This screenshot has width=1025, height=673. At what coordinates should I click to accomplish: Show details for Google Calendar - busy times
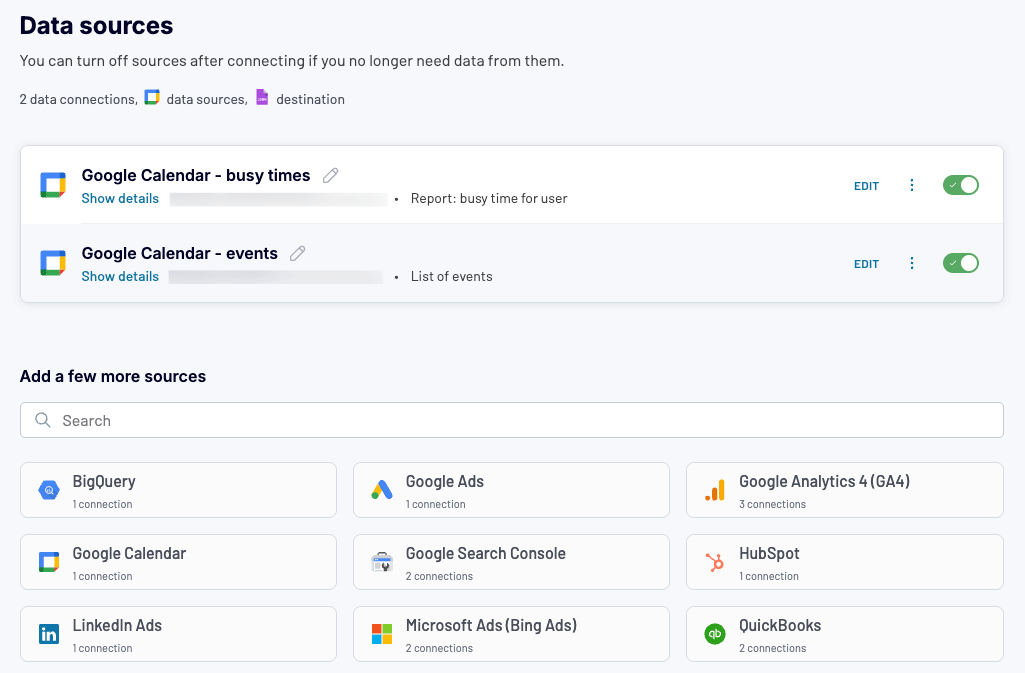pyautogui.click(x=120, y=199)
